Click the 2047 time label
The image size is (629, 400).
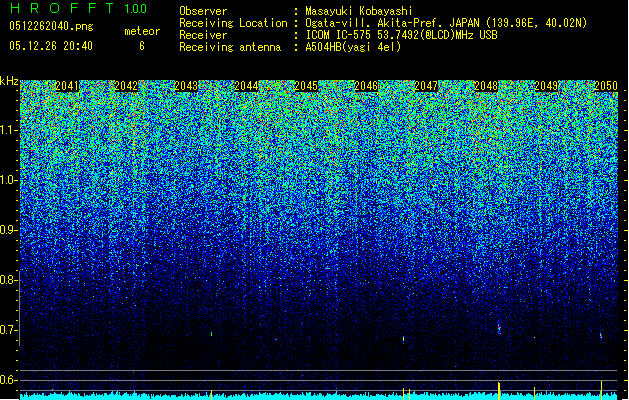[x=426, y=86]
